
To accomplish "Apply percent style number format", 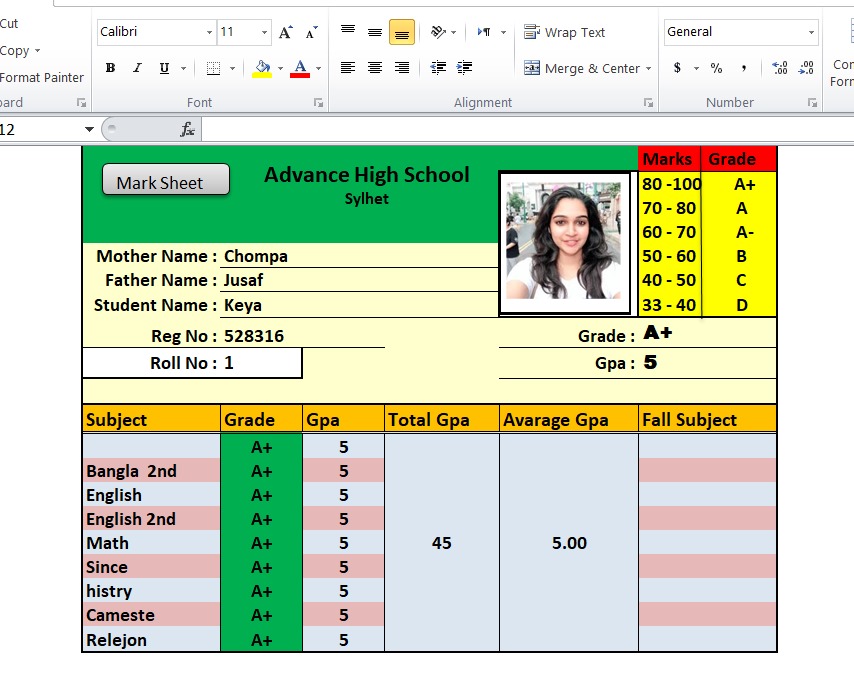I will [x=716, y=68].
